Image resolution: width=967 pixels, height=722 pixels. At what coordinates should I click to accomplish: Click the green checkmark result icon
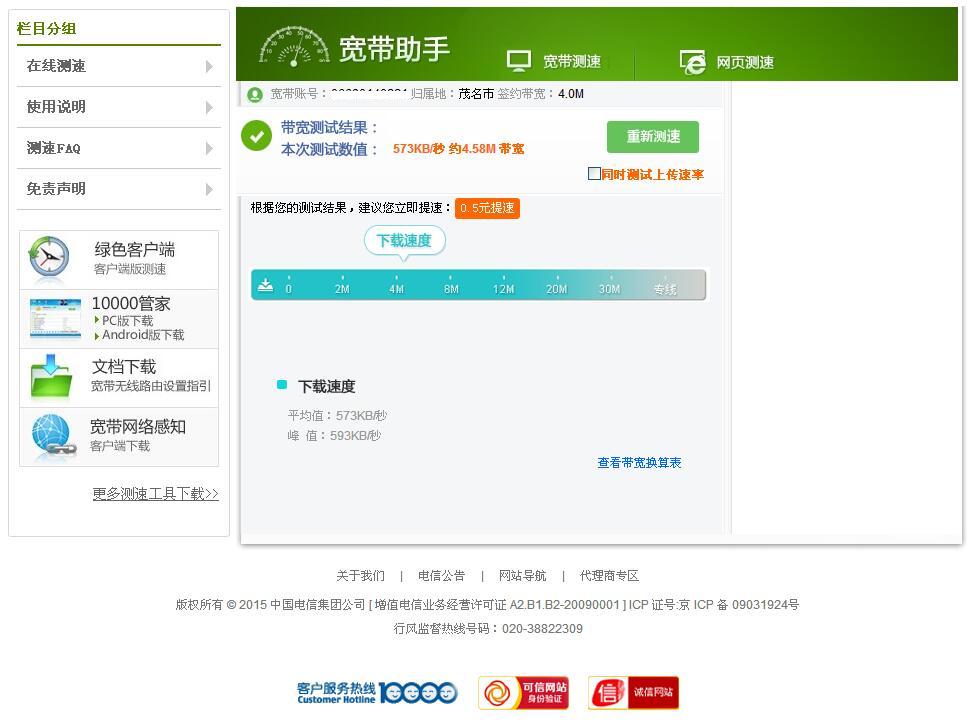(256, 136)
